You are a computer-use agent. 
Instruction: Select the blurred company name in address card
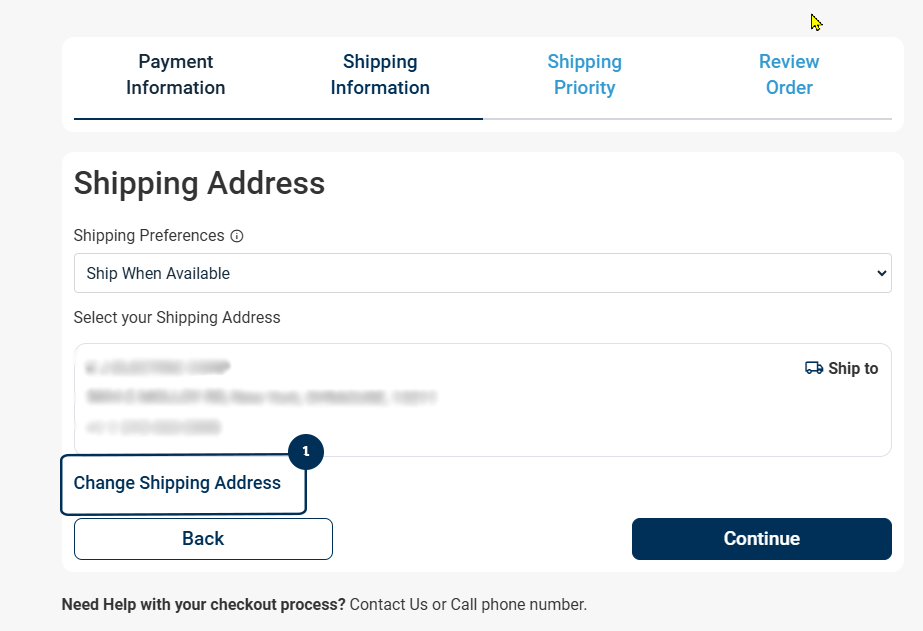tap(158, 368)
